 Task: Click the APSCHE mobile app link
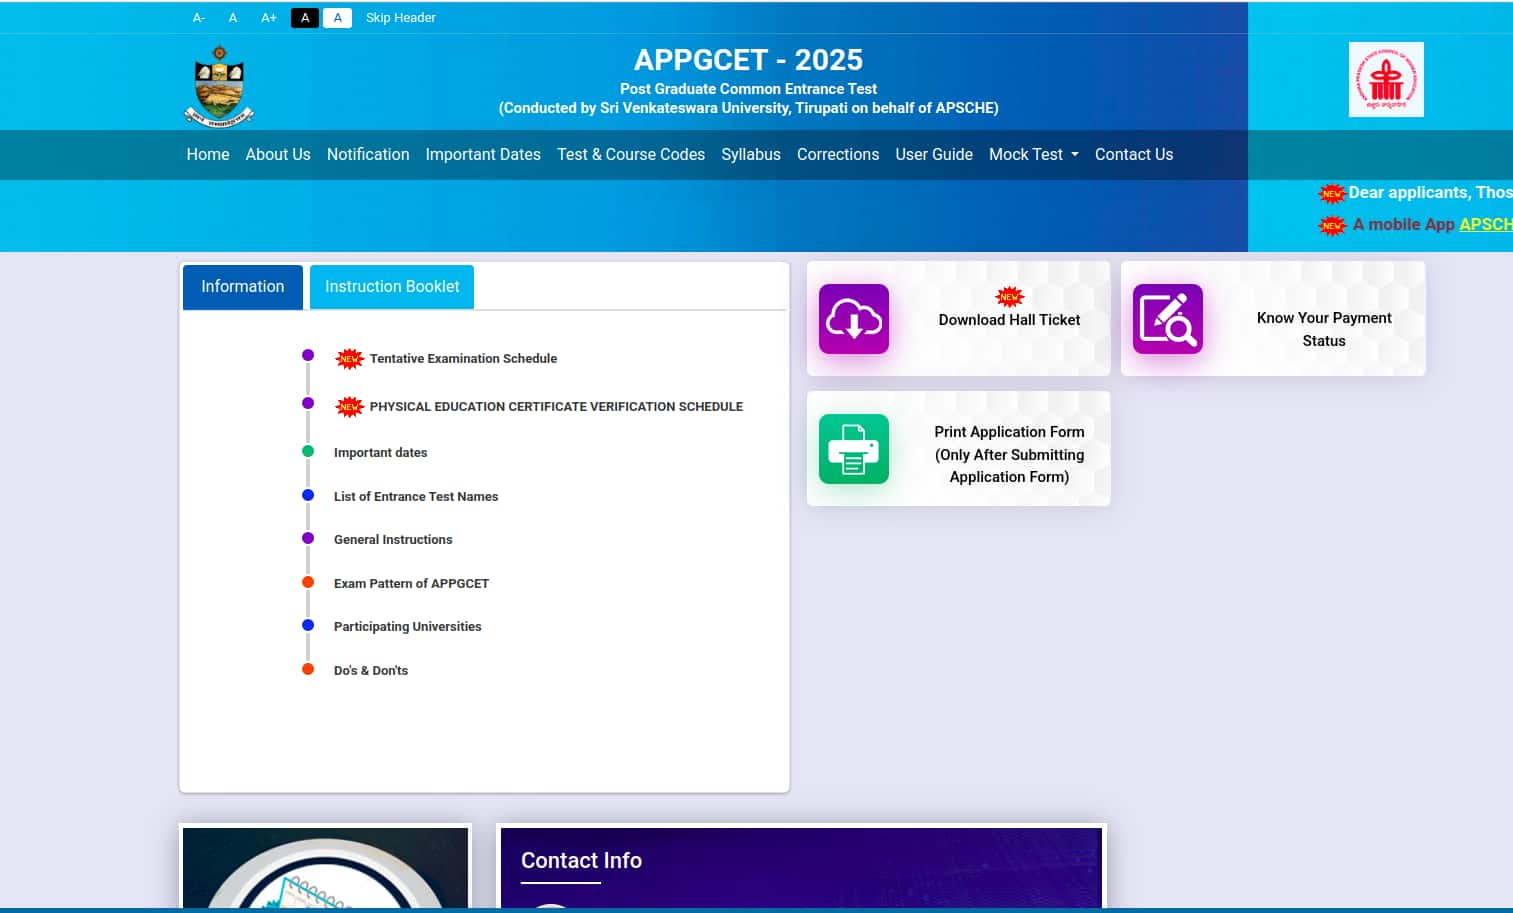click(x=1485, y=224)
